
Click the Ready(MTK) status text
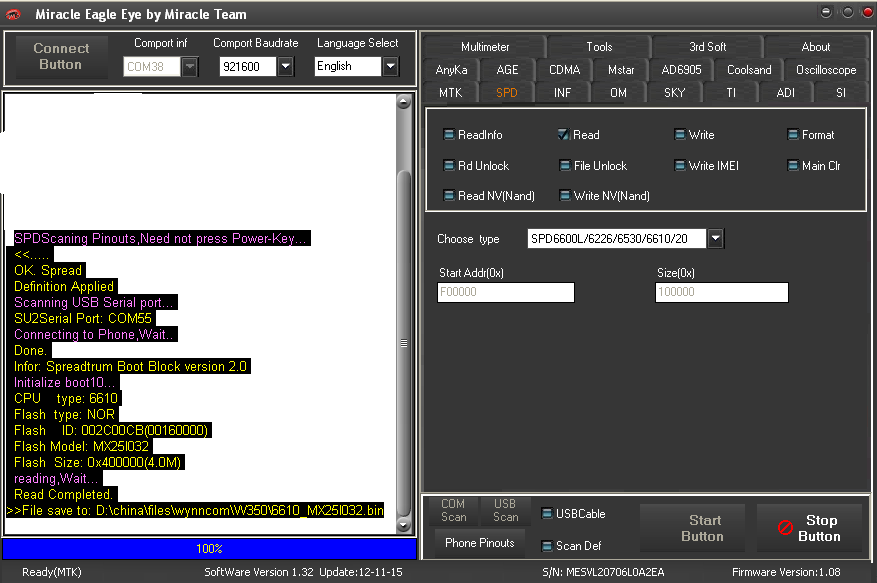coord(51,572)
